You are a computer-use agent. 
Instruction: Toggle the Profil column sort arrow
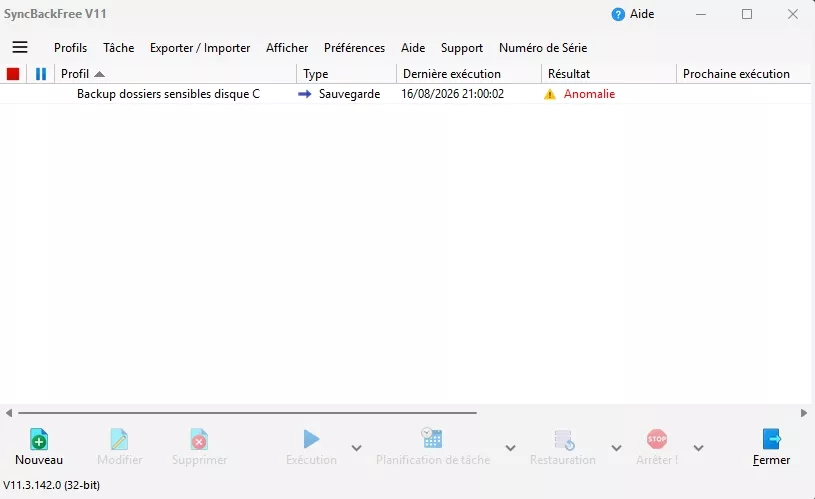tap(100, 74)
